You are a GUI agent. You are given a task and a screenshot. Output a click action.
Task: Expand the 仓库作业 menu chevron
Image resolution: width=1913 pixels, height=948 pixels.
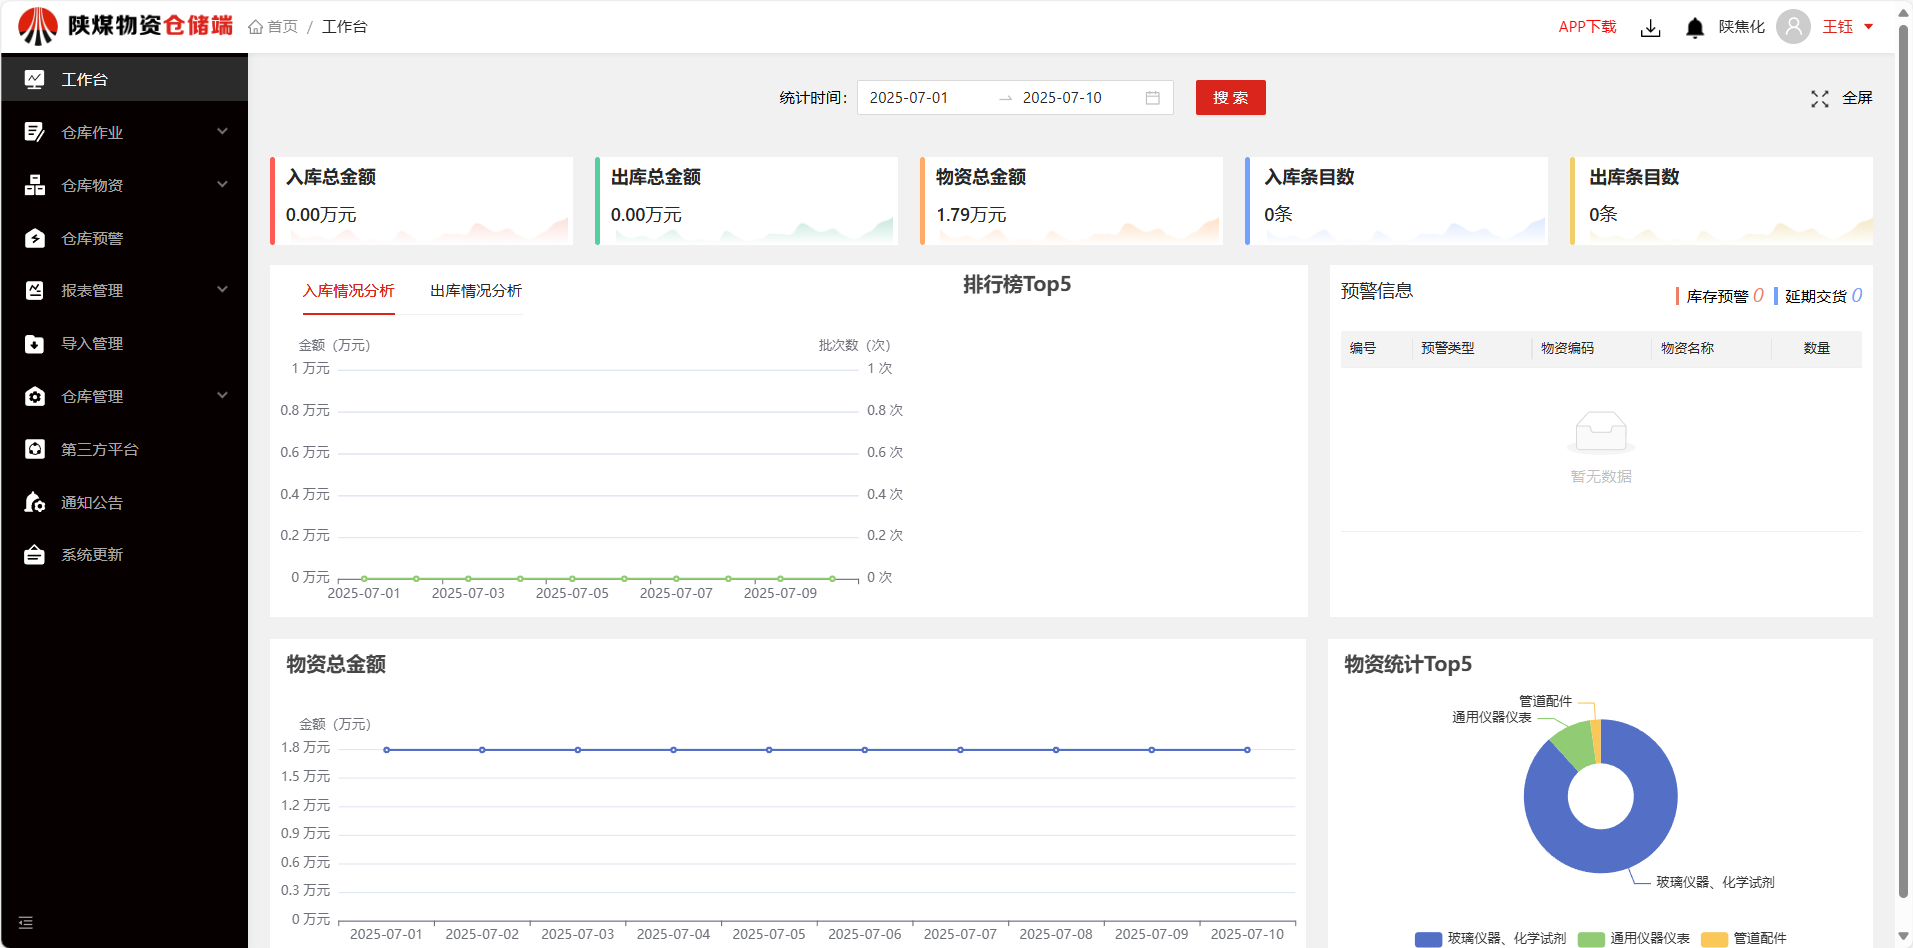tap(223, 131)
